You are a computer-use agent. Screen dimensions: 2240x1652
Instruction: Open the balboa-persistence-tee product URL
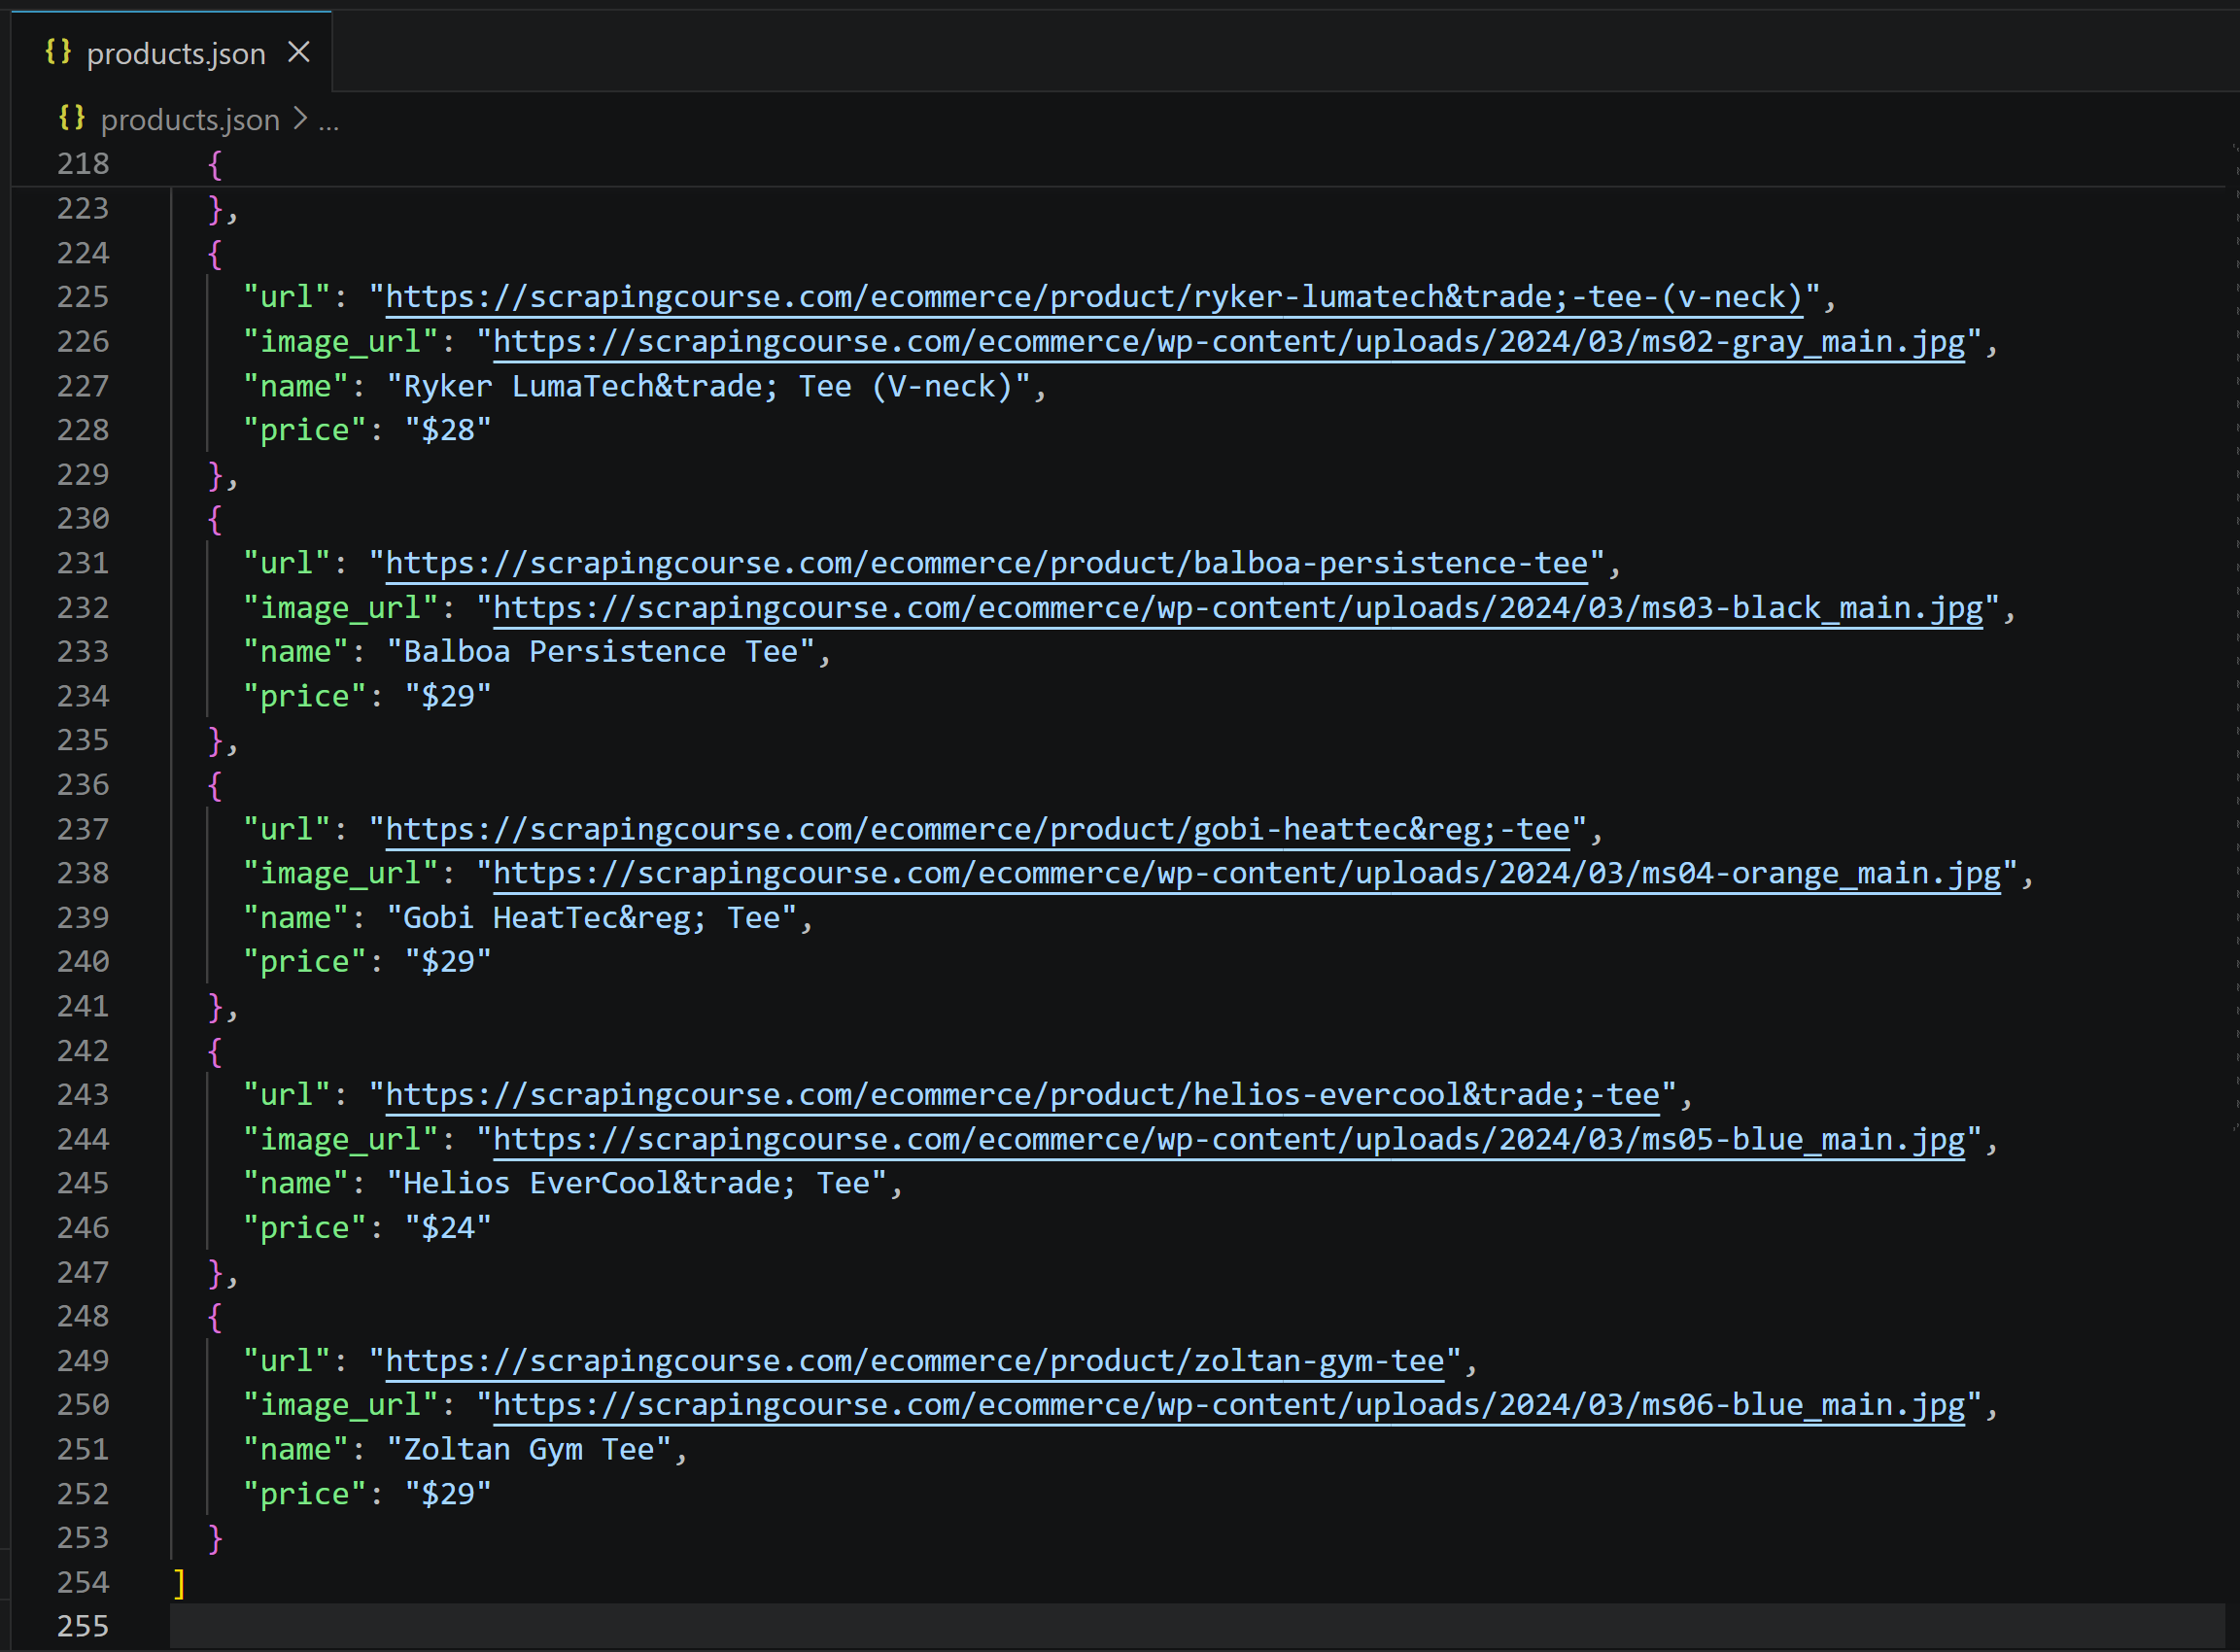pyautogui.click(x=987, y=563)
